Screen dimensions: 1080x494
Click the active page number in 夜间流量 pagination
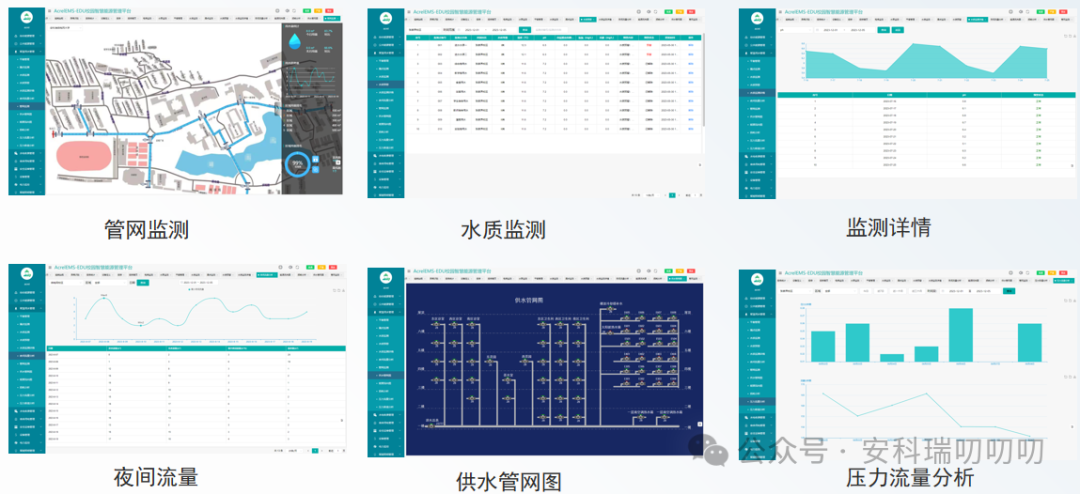coord(315,451)
